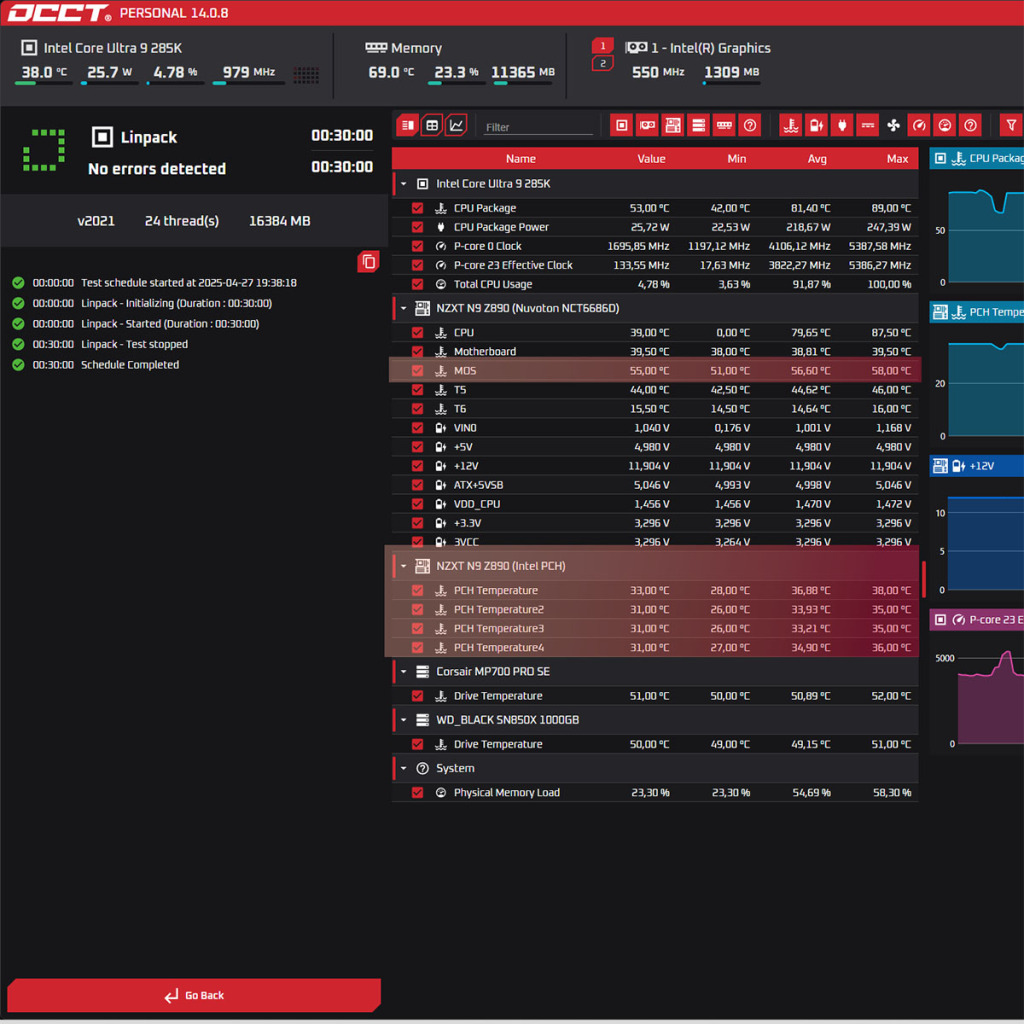
Task: Toggle the other sensor types filter
Action: [970, 125]
